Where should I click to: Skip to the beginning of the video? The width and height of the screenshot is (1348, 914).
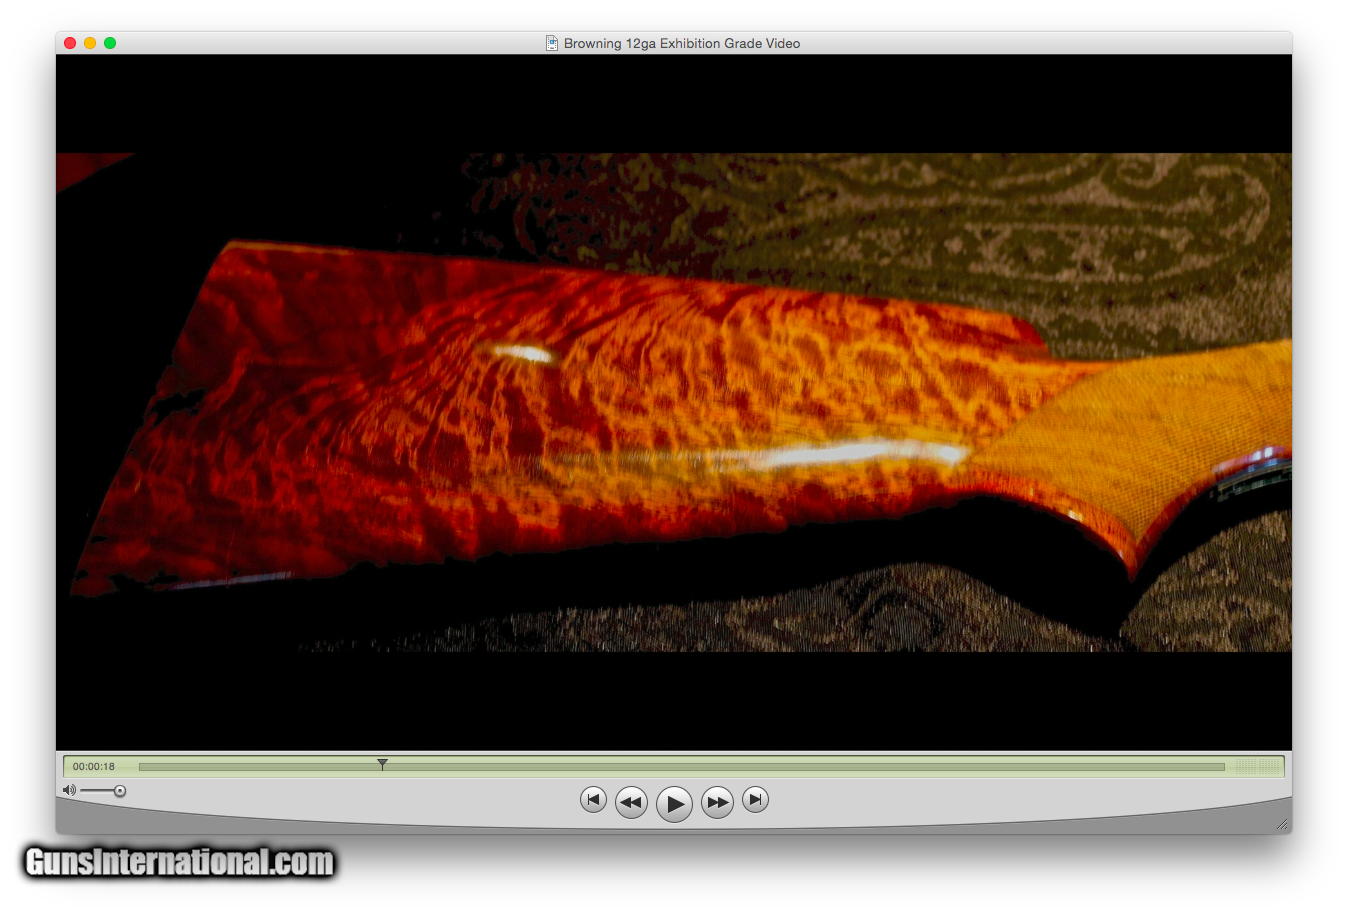click(x=593, y=800)
